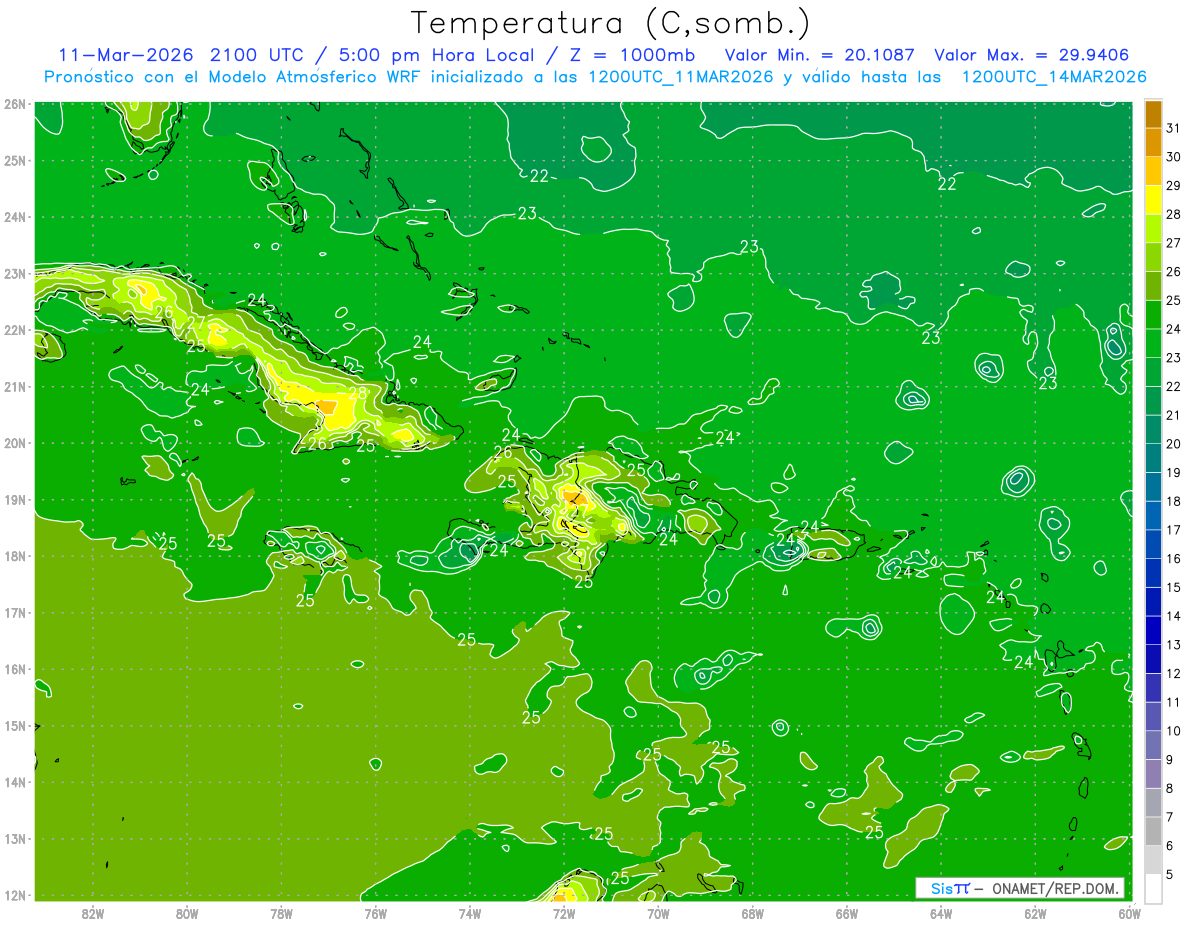Pick the white swatch below legend value 5
The height and width of the screenshot is (927, 1200).
click(1153, 888)
